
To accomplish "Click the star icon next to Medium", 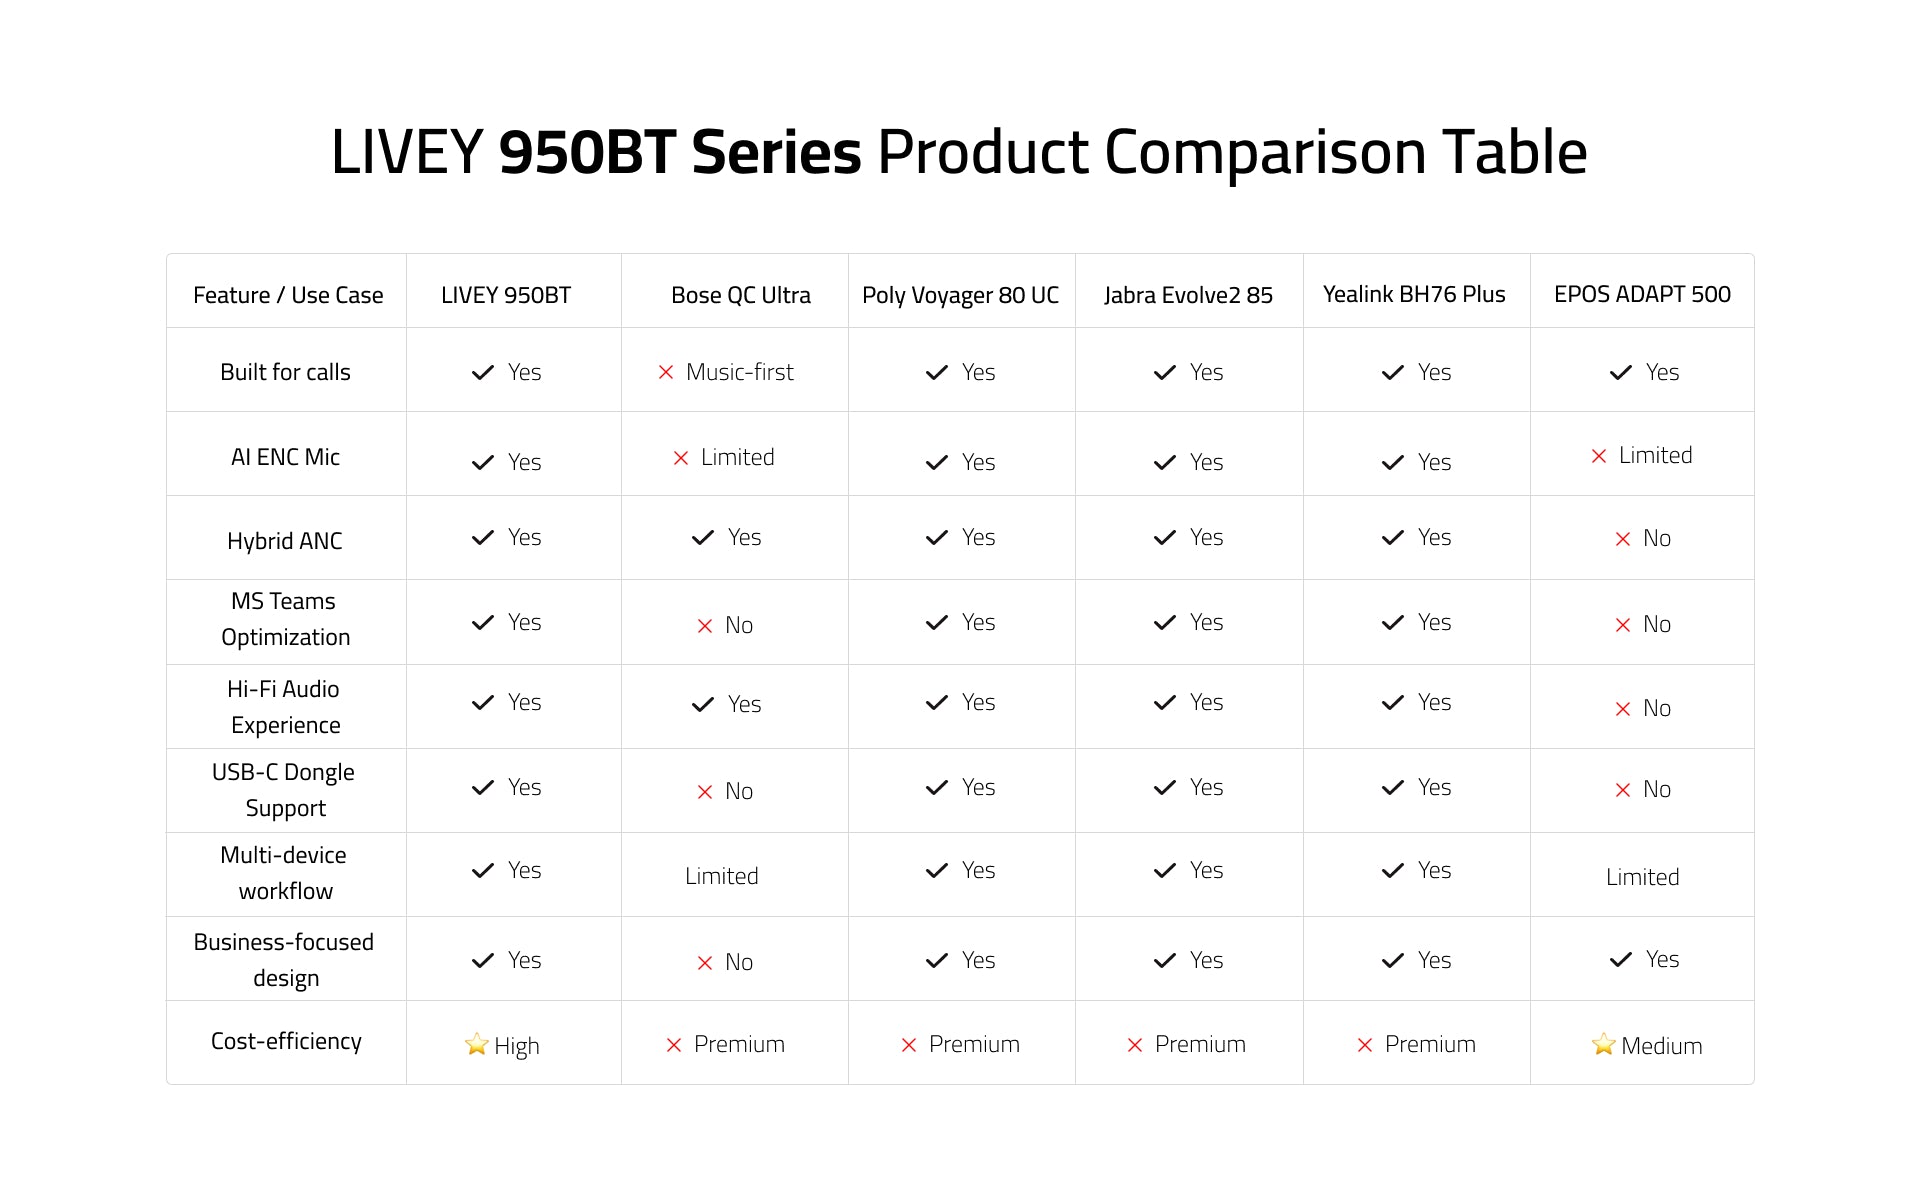I will click(1603, 1045).
